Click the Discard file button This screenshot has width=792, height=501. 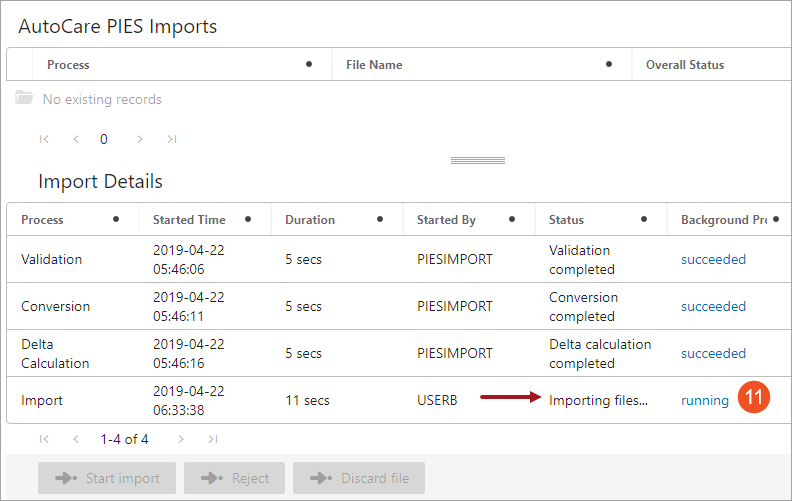(359, 478)
